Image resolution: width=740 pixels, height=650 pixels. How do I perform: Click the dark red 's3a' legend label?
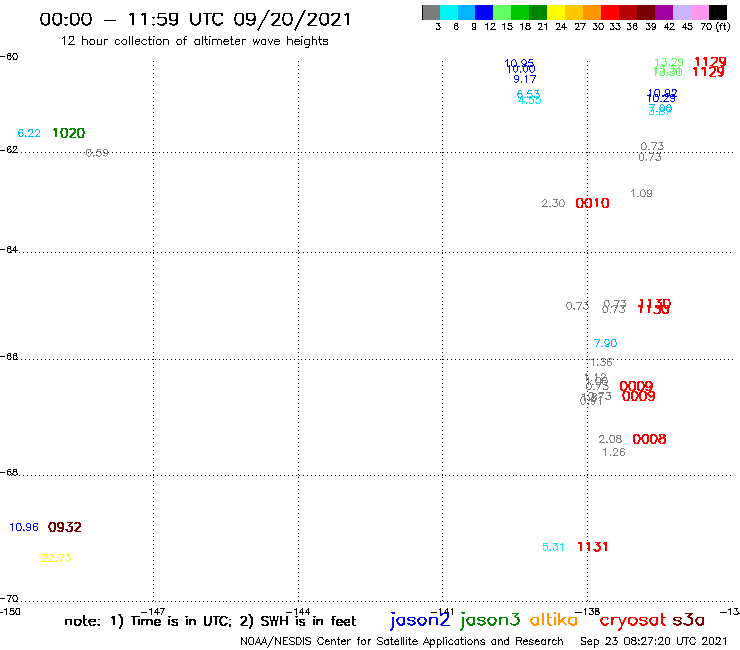click(689, 620)
